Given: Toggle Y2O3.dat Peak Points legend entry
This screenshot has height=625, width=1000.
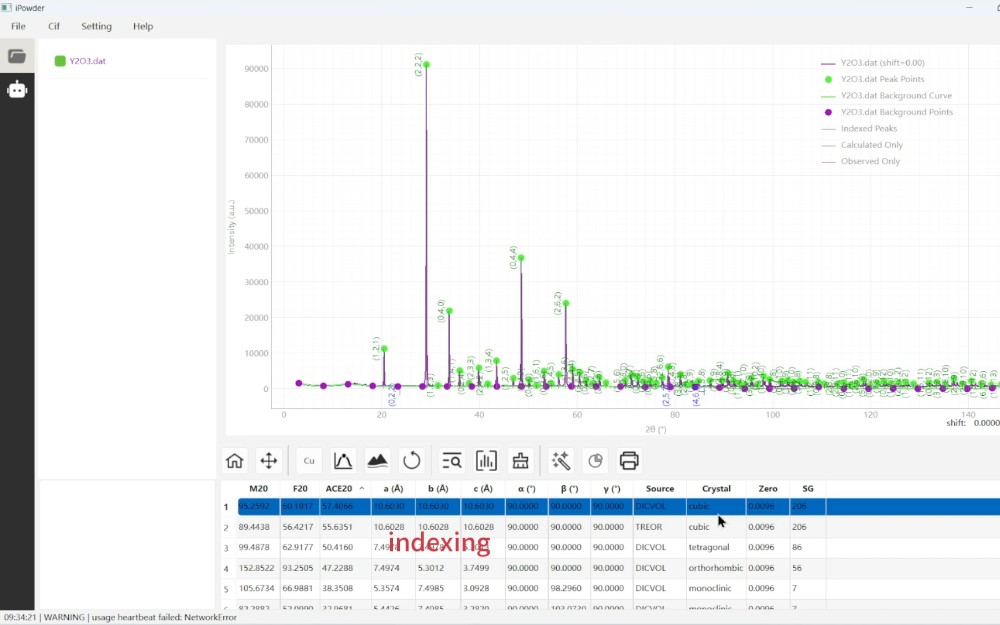Looking at the screenshot, I should [x=873, y=79].
